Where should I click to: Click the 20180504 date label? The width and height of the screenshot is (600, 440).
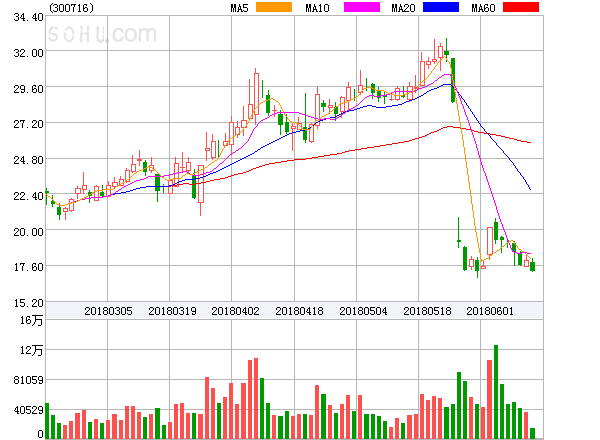pyautogui.click(x=363, y=311)
